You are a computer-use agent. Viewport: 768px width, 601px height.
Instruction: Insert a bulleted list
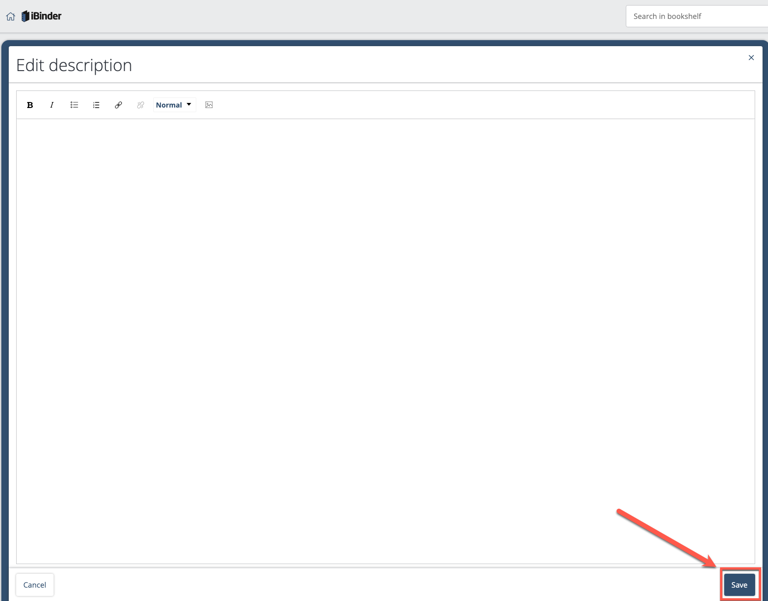(74, 105)
